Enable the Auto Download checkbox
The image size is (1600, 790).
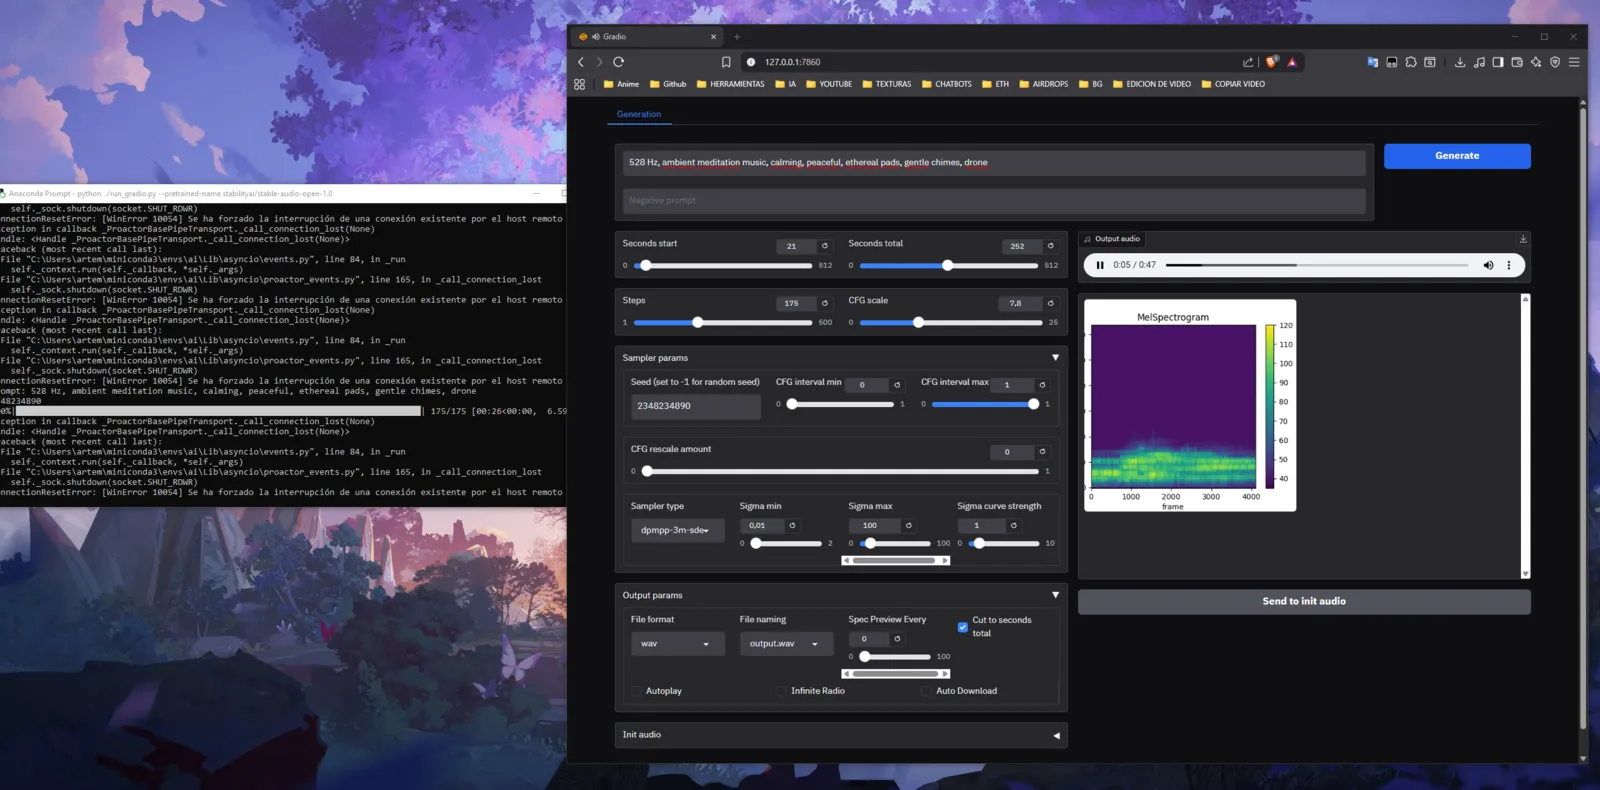[x=926, y=691]
